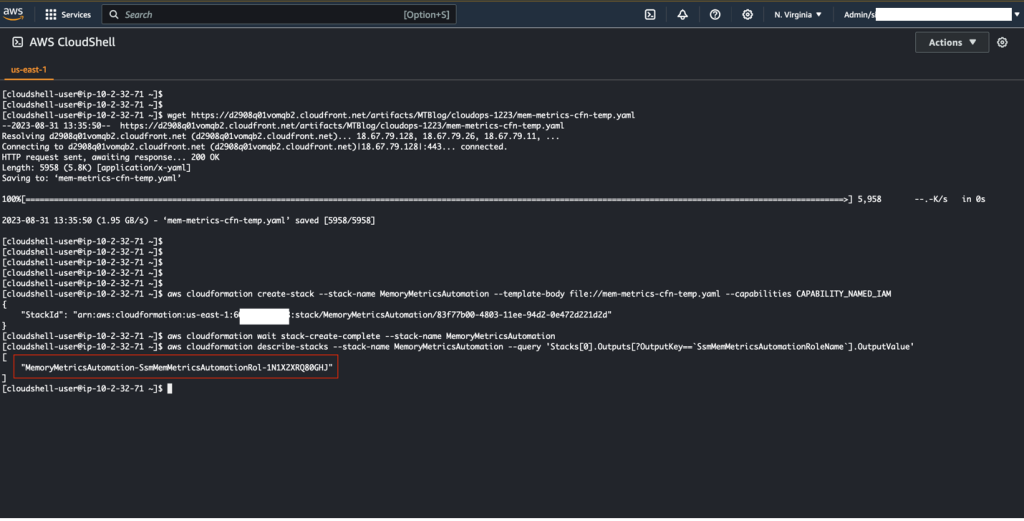Open CloudShell preferences gear icon
This screenshot has height=521, width=1024.
pos(1002,42)
